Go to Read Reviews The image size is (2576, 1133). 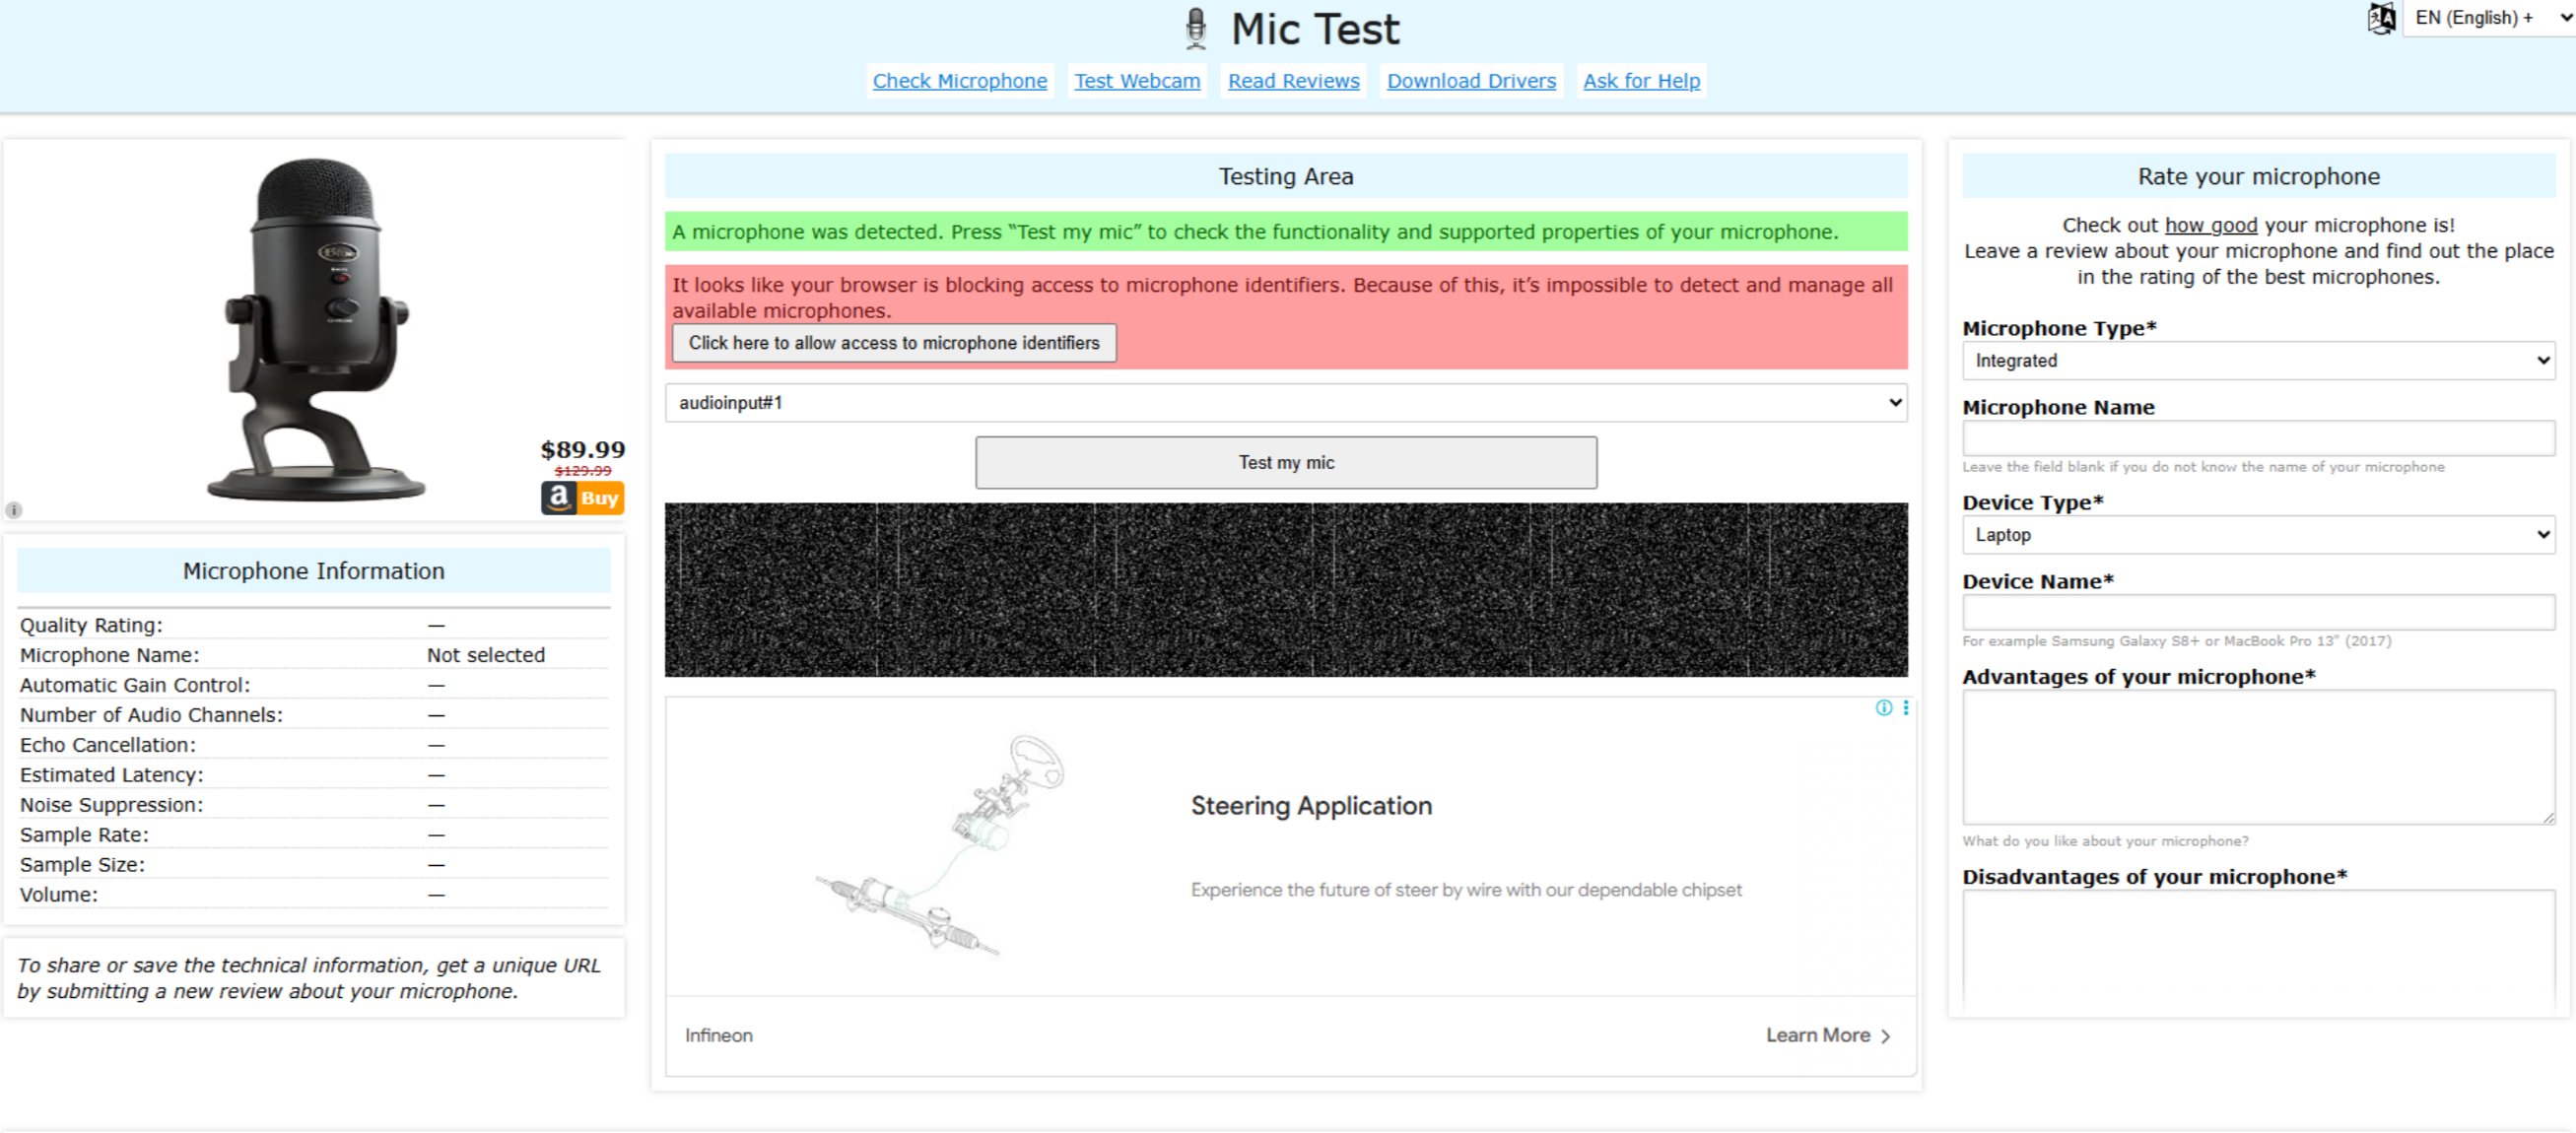coord(1293,81)
